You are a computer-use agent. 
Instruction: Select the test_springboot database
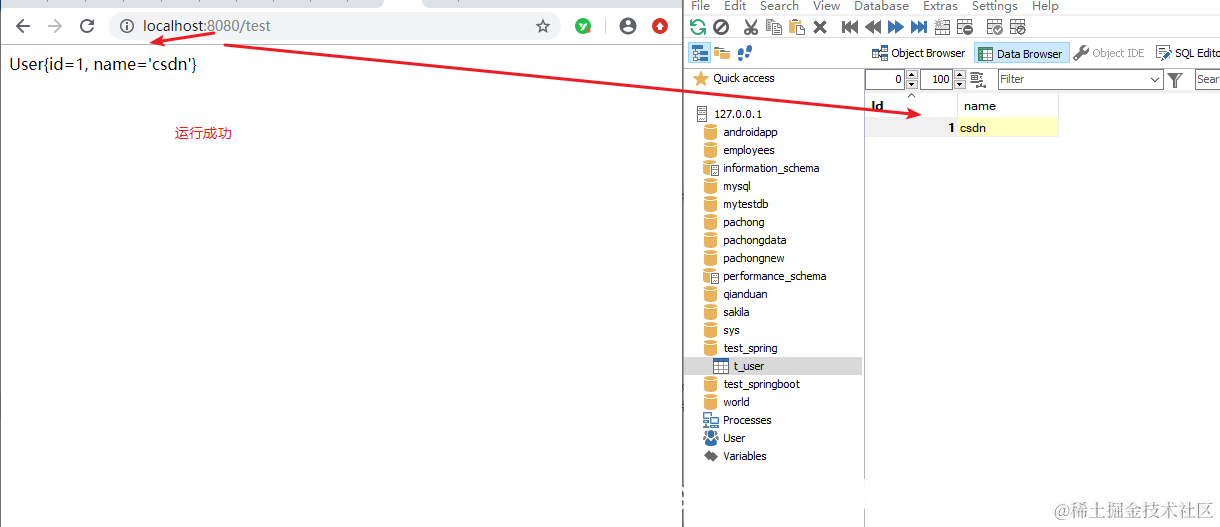(x=761, y=384)
